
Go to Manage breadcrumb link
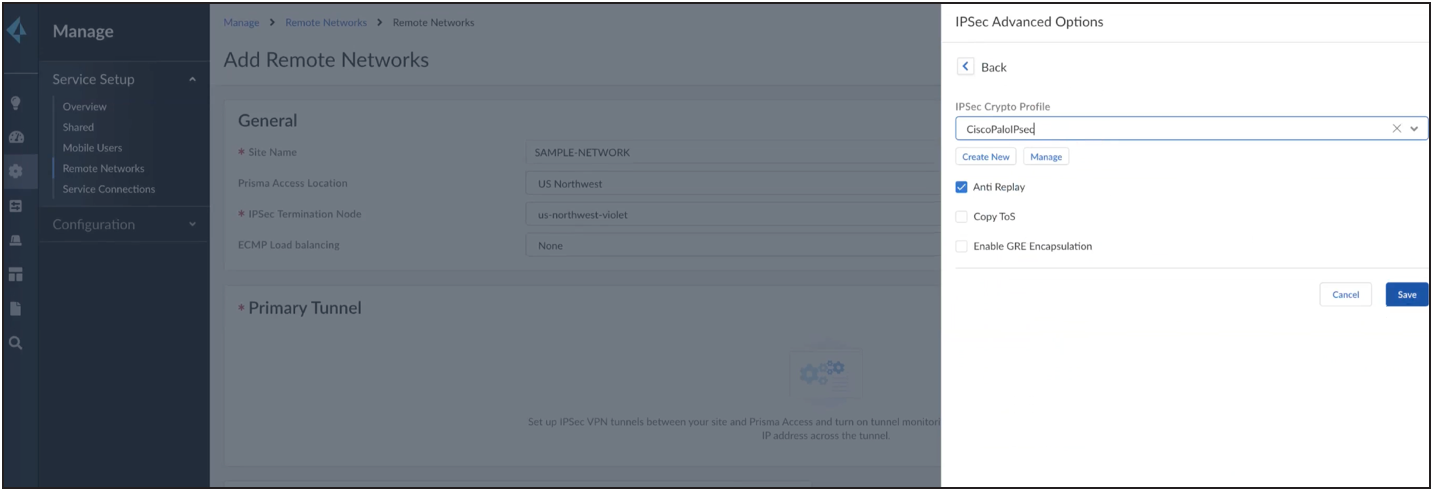pos(241,22)
